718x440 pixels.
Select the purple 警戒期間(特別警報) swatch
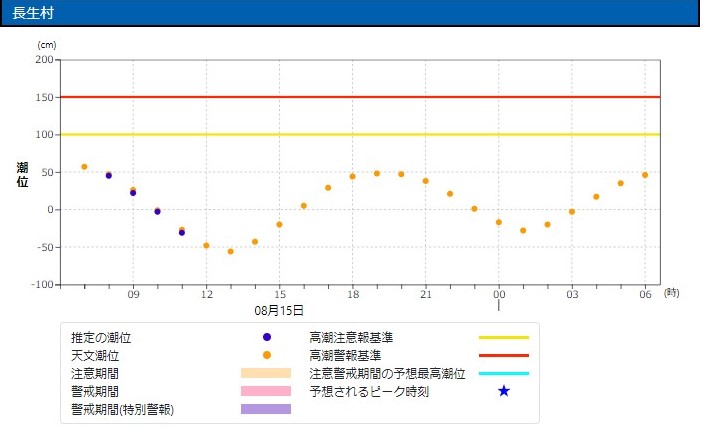266,409
